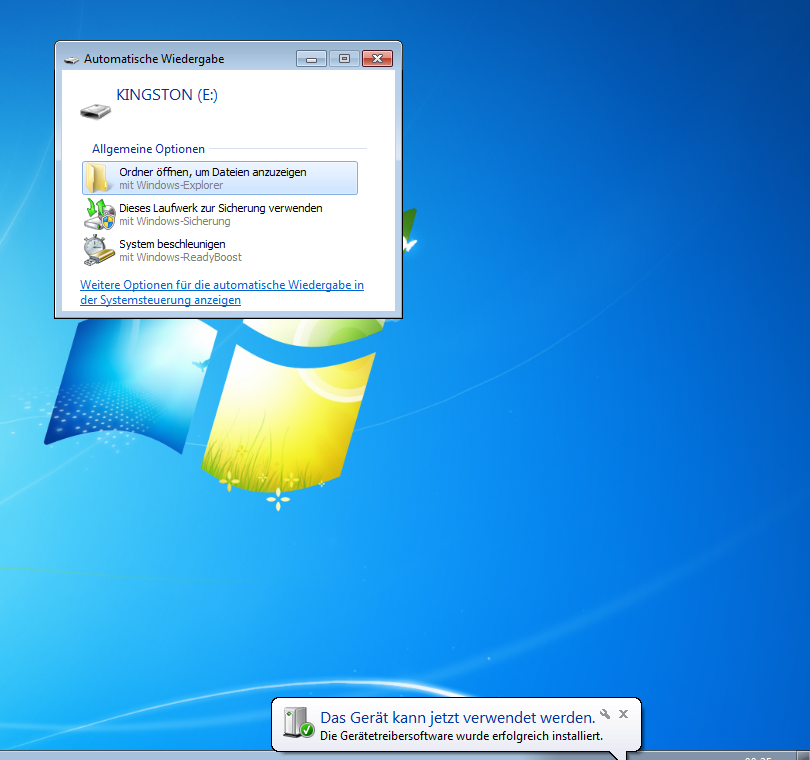Click 'mit Windows-Sicherung' subtitle text

point(175,221)
